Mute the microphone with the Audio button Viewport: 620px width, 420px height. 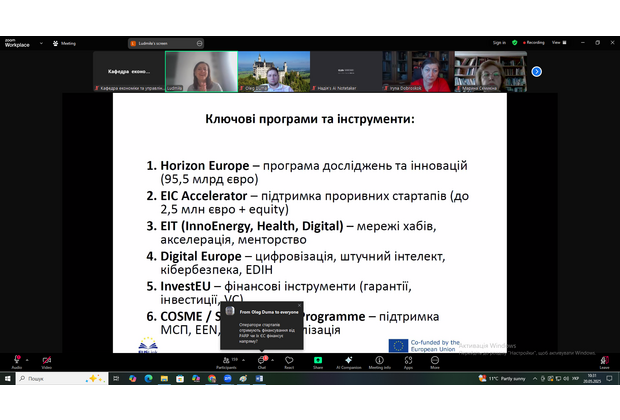point(16,361)
